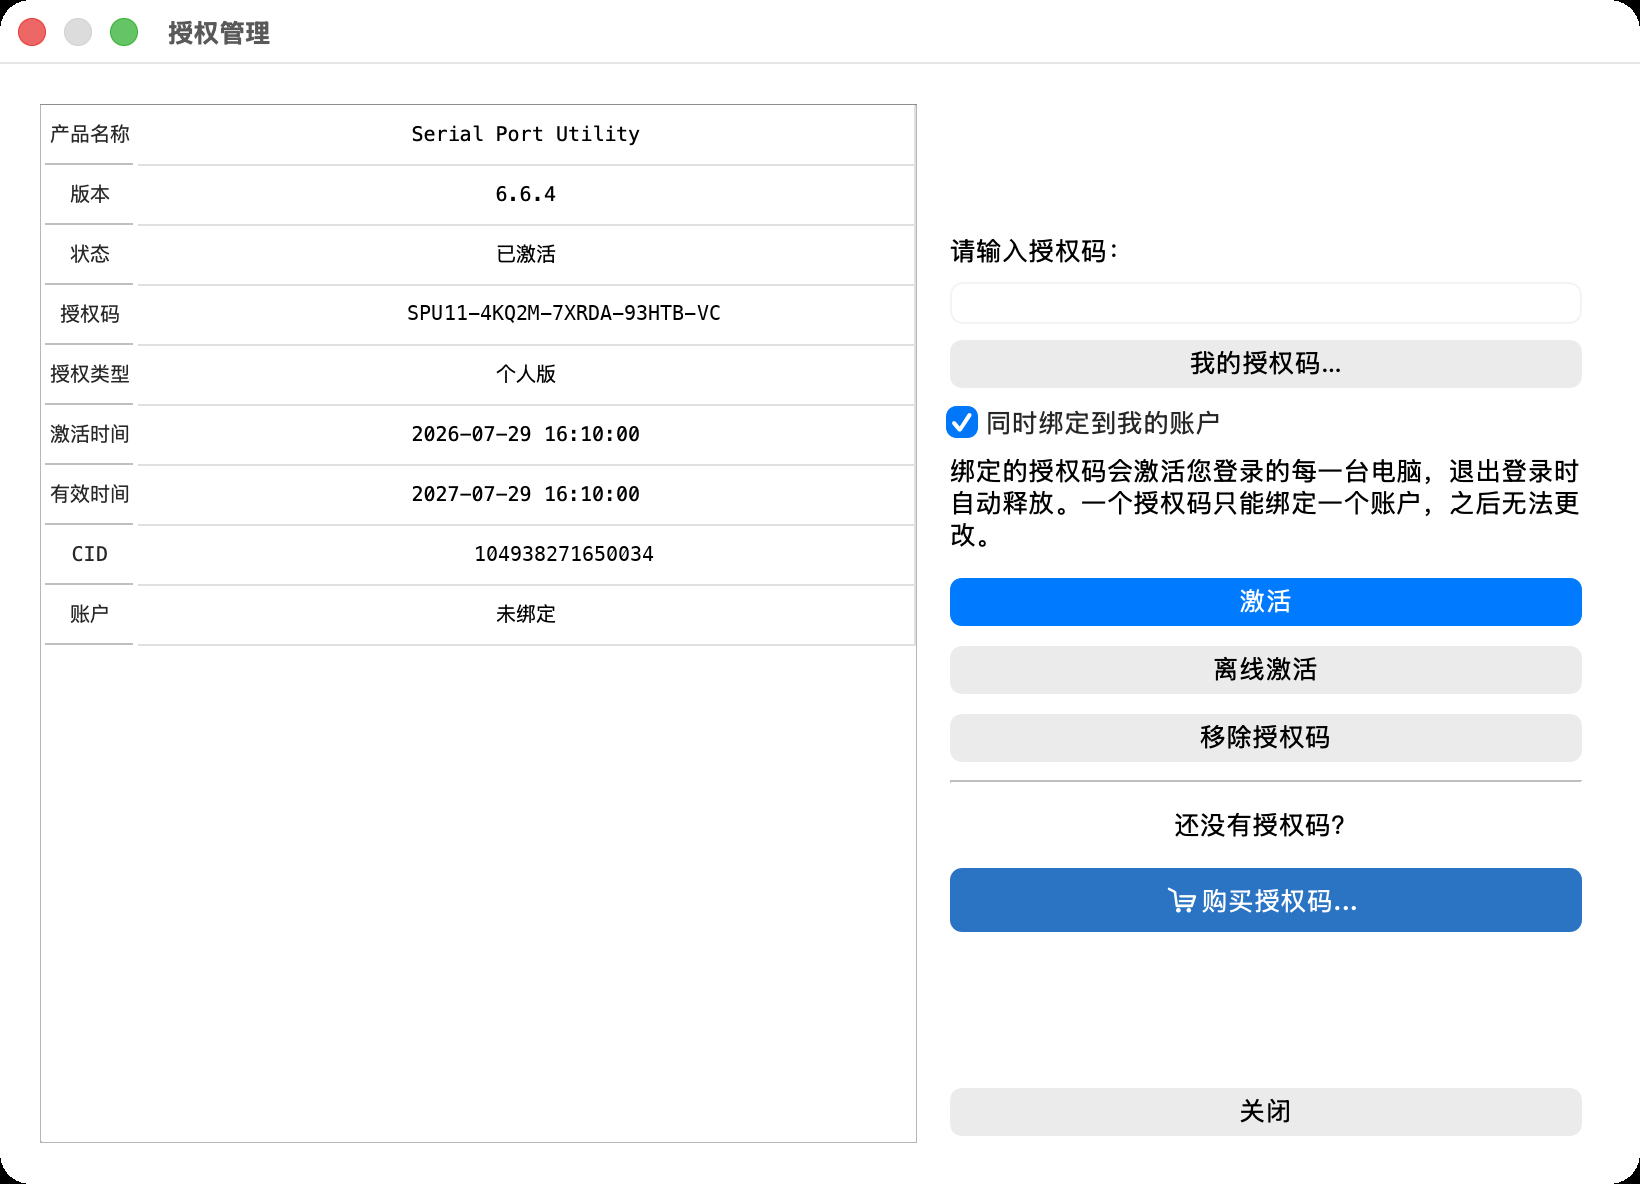The image size is (1640, 1184).
Task: Click the 请输入授权码 label
Action: [x=1034, y=251]
